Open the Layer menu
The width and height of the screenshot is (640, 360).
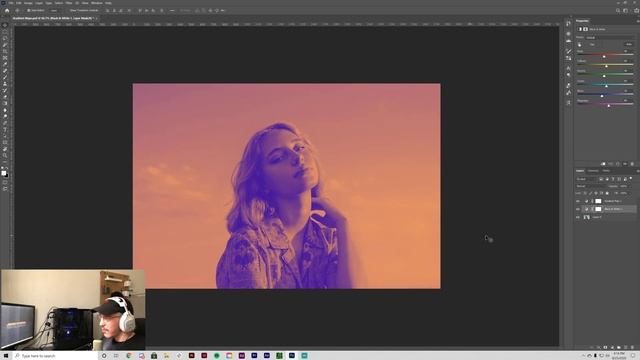39,3
